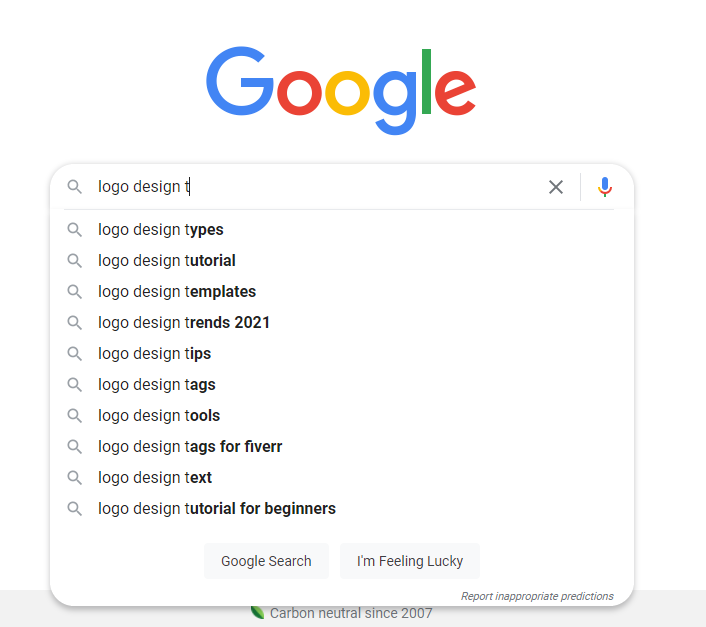Pick 'logo design tutorial for beginners' suggestion
Image resolution: width=706 pixels, height=627 pixels.
[217, 509]
